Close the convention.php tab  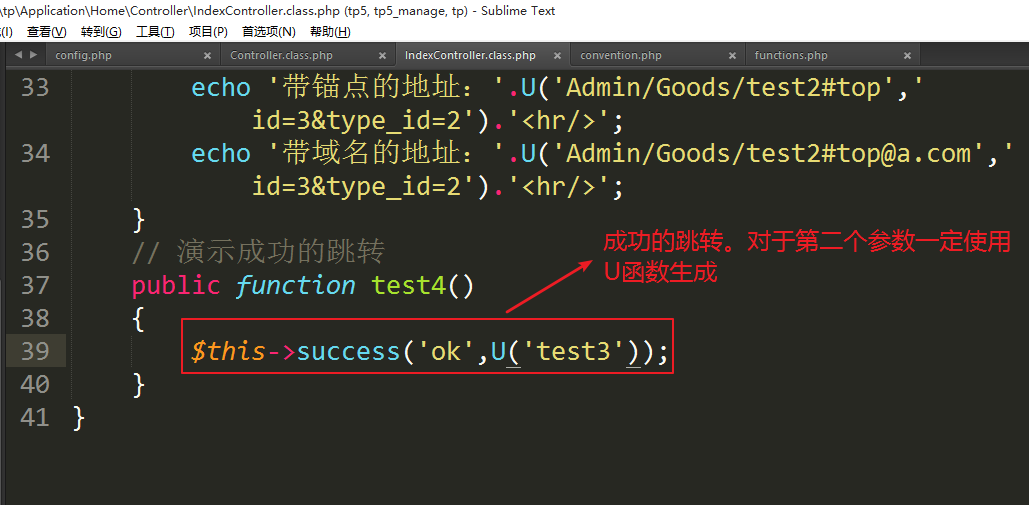click(732, 56)
